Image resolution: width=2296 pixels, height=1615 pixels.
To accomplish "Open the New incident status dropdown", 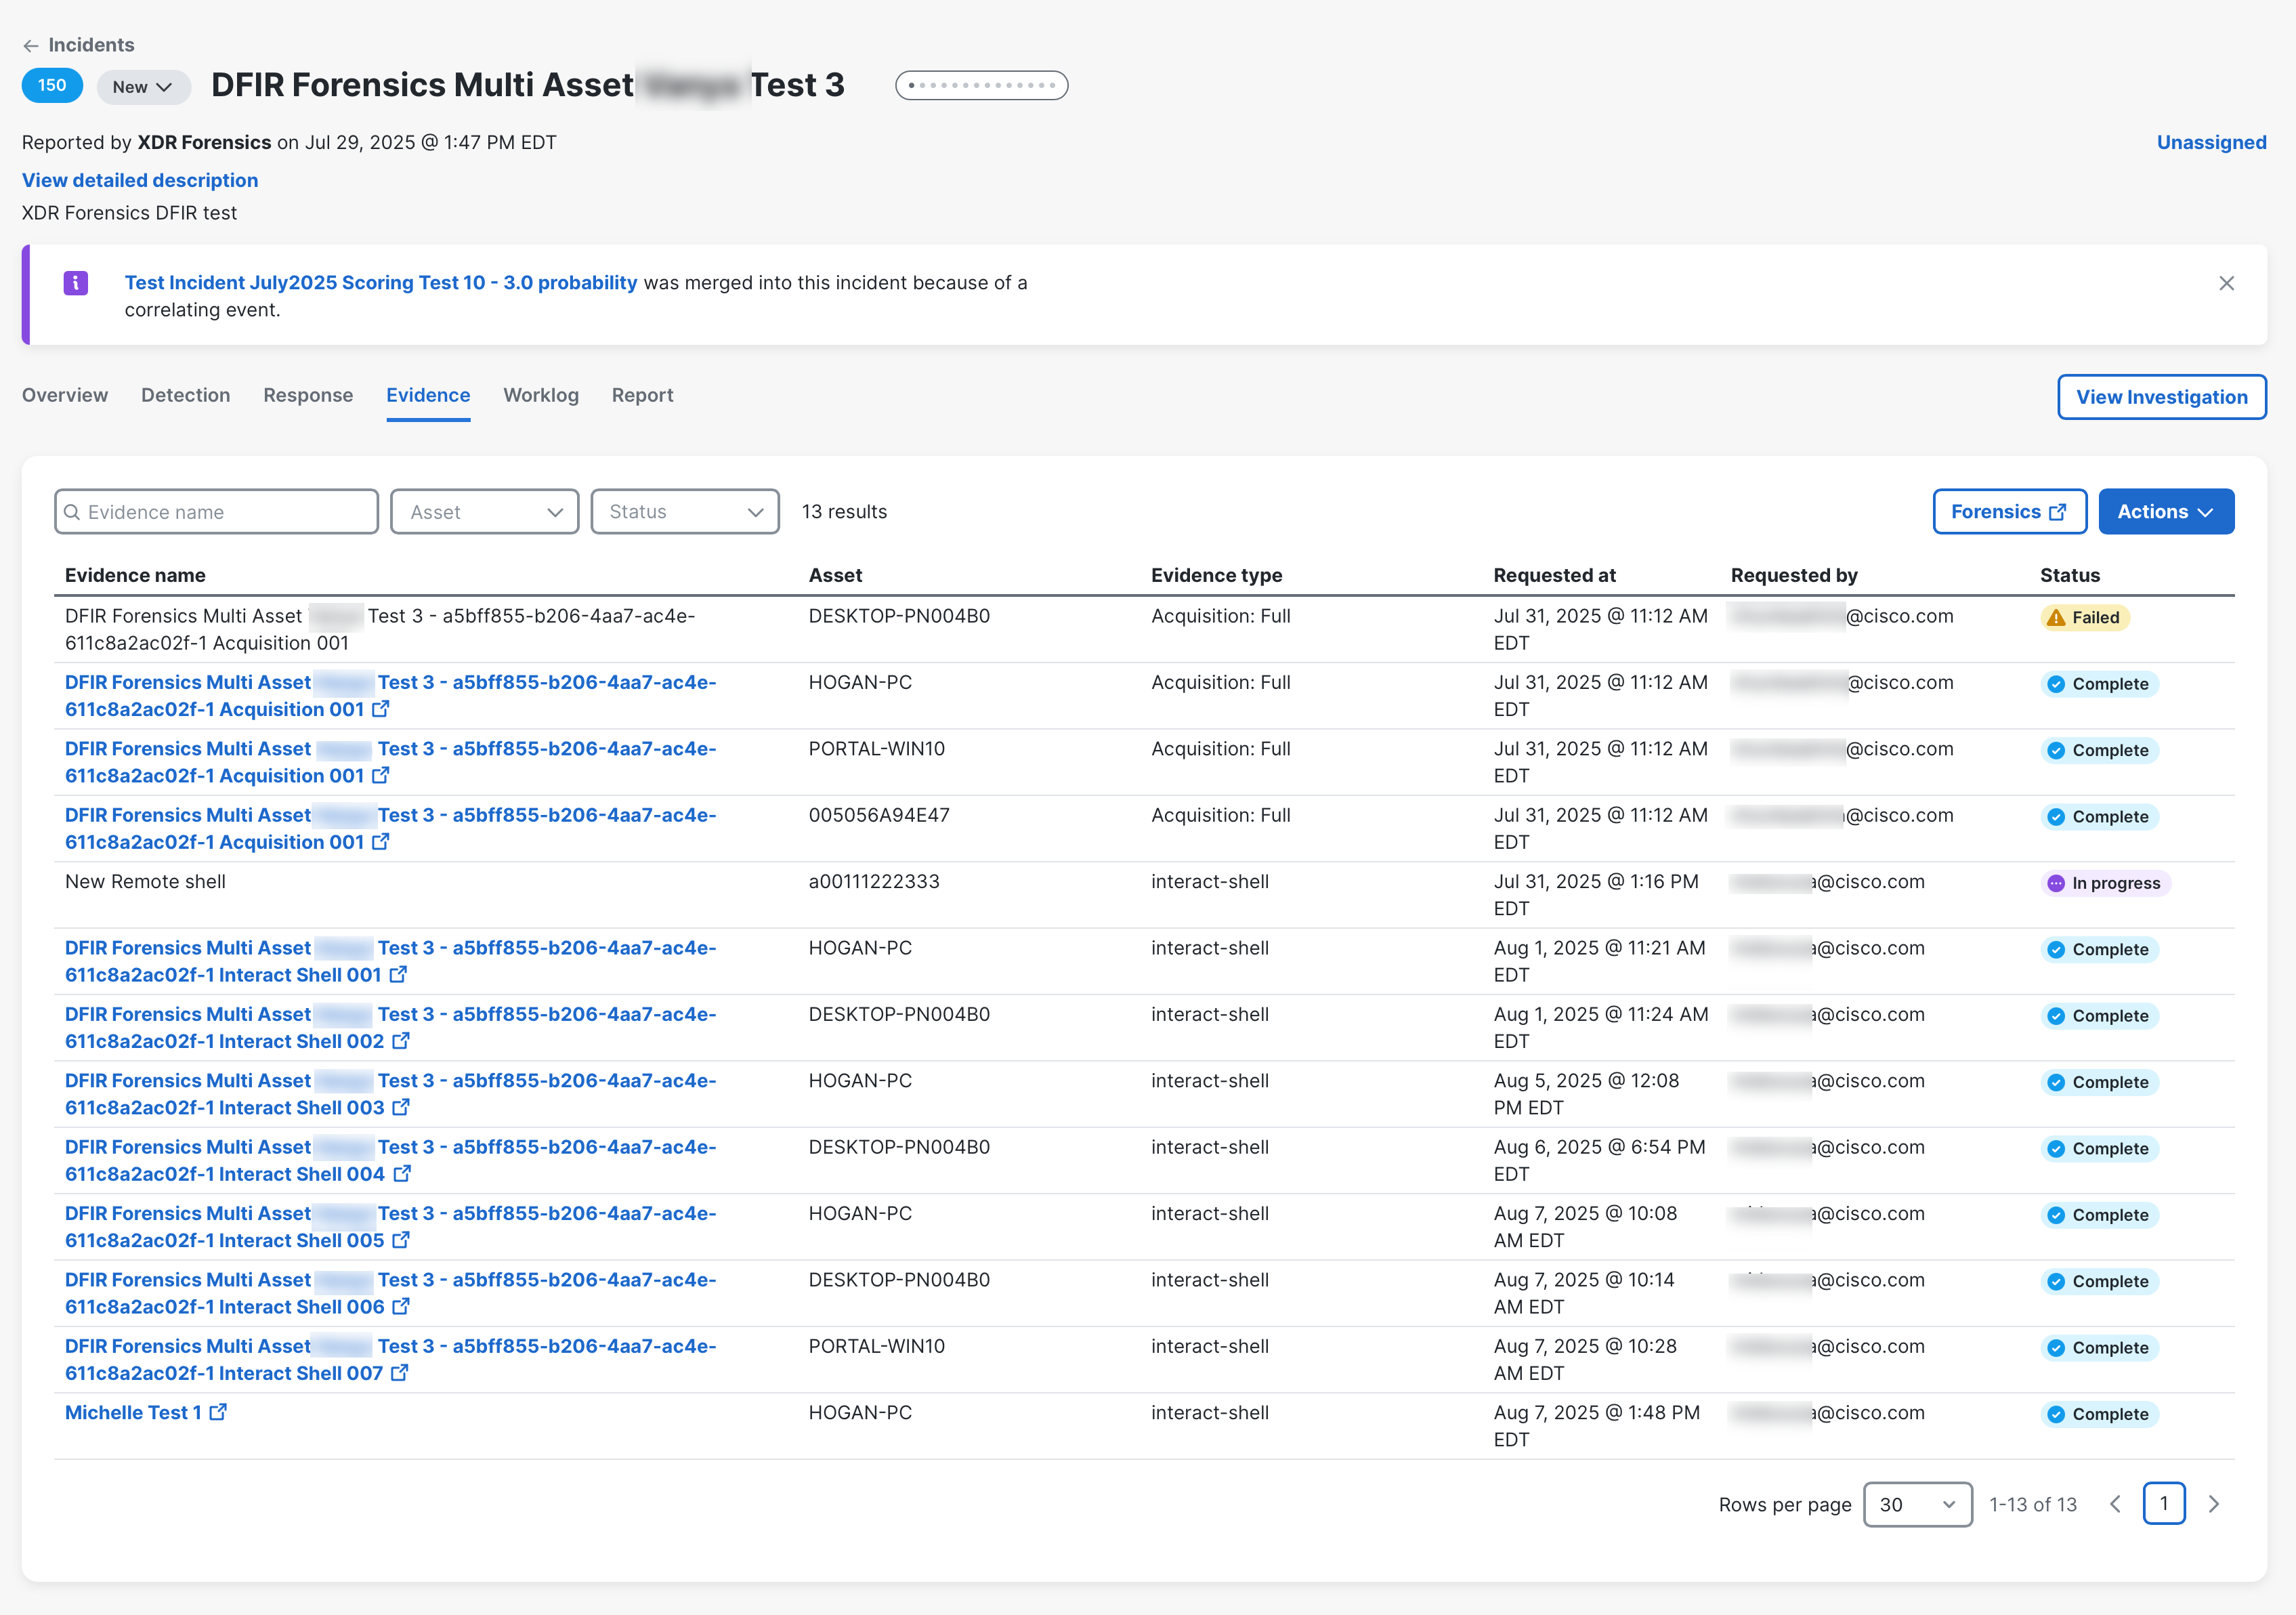I will (143, 87).
